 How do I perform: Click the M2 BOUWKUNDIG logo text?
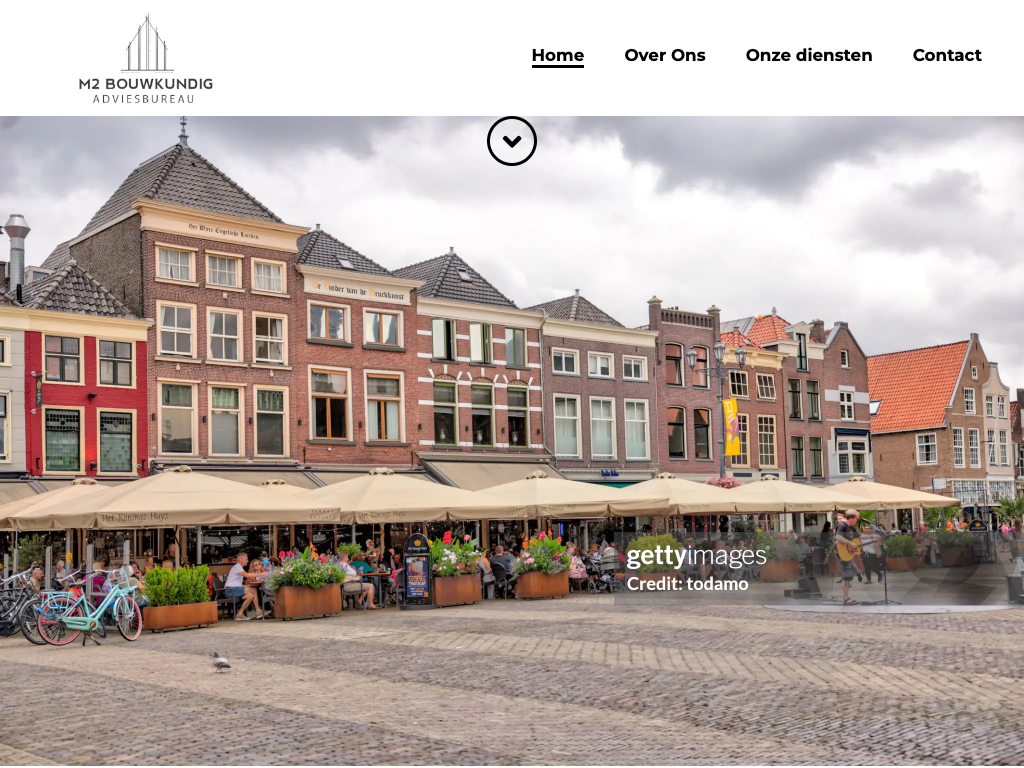coord(146,84)
